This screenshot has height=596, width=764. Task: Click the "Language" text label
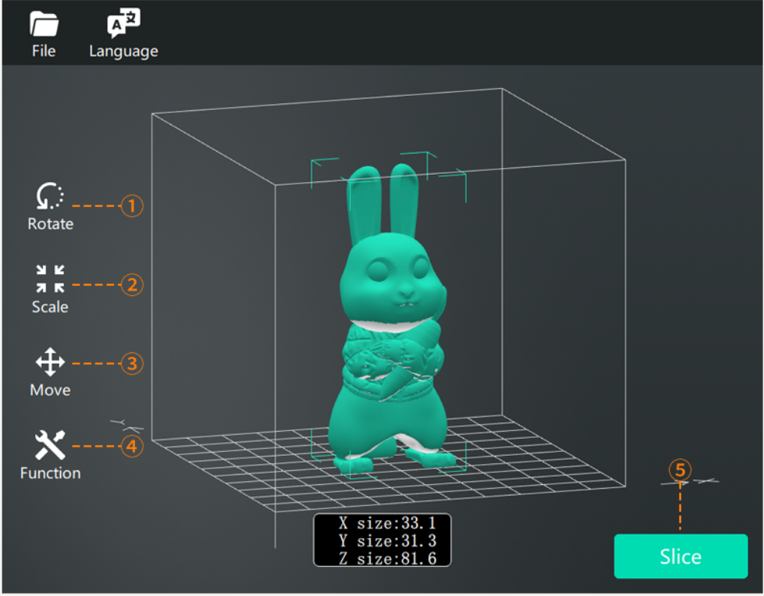123,51
